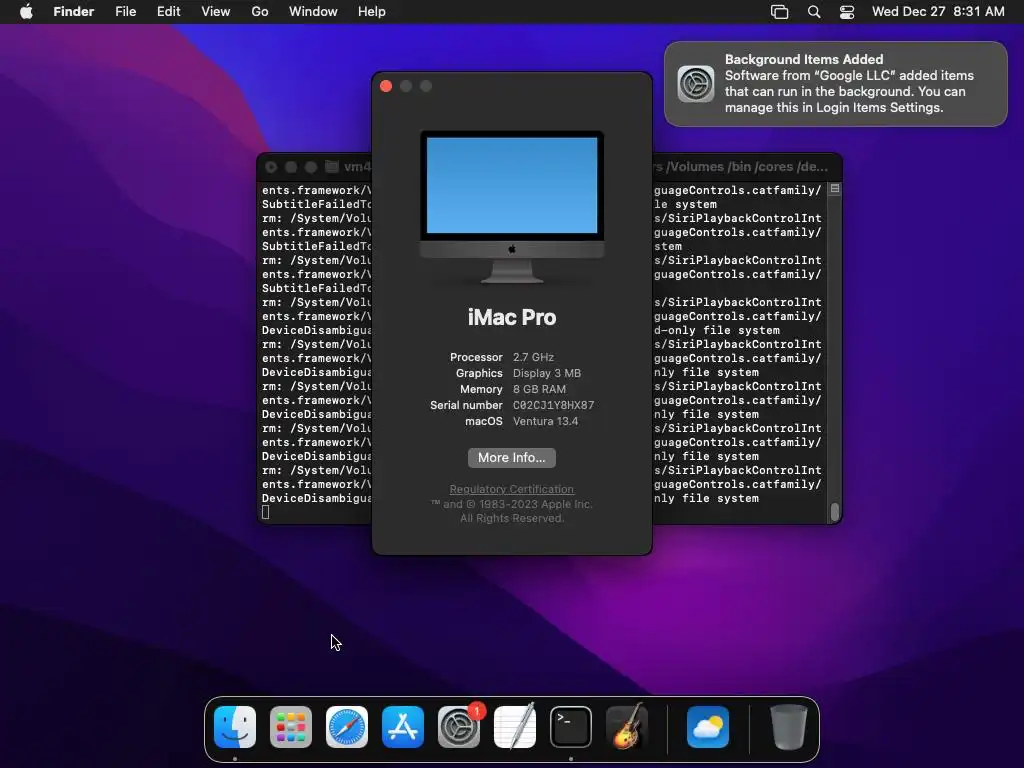Open Finder from the Dock

point(235,727)
